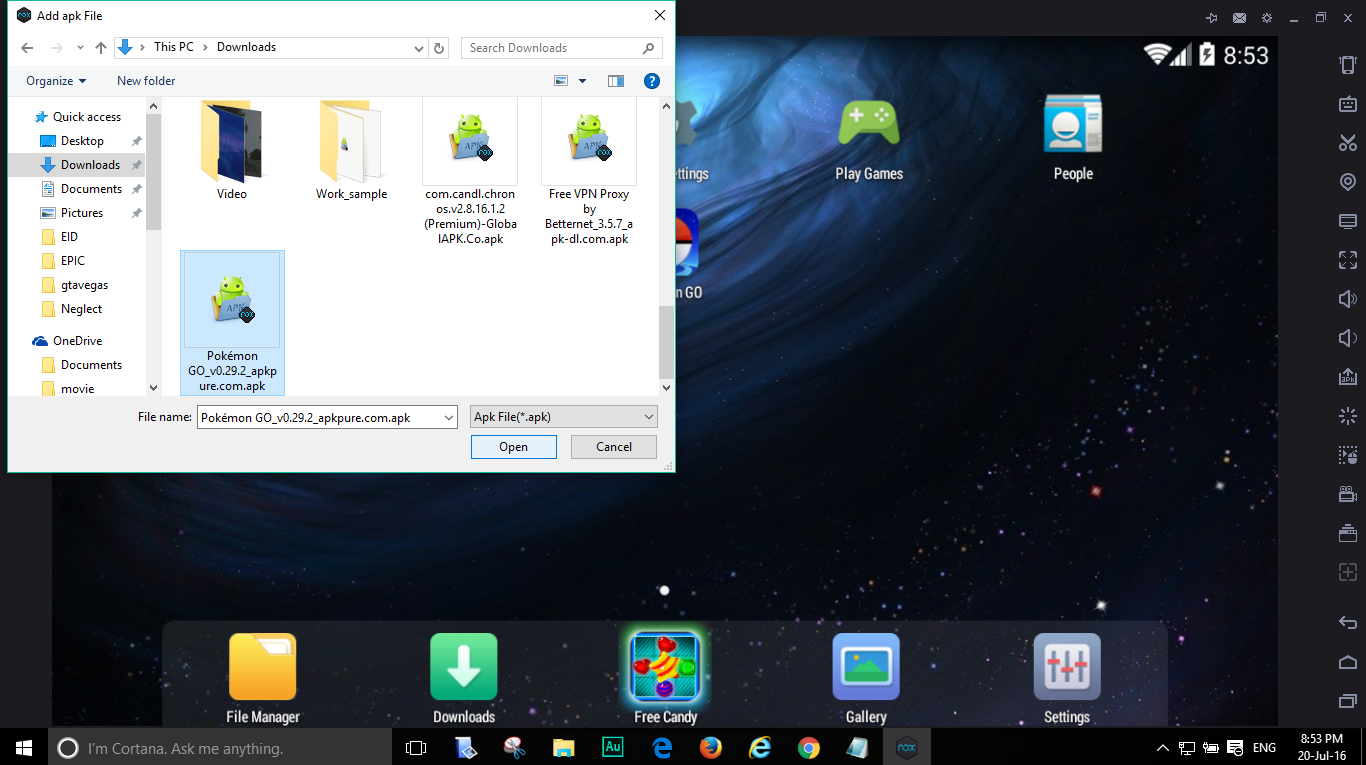Open the file type filter dropdown
Screen dimensions: 1366x765
tap(564, 417)
